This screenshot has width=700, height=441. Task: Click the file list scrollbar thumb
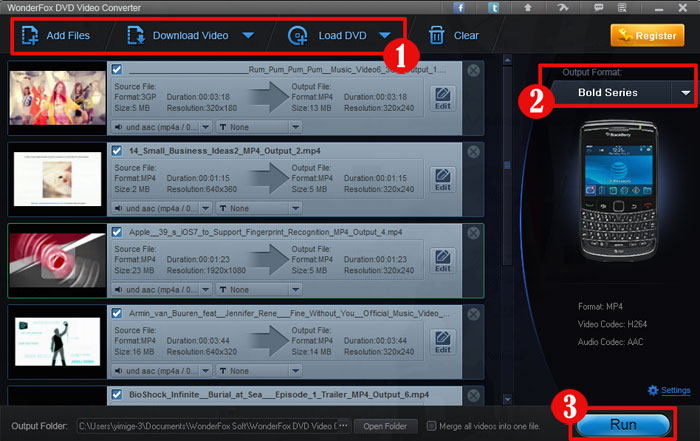507,165
